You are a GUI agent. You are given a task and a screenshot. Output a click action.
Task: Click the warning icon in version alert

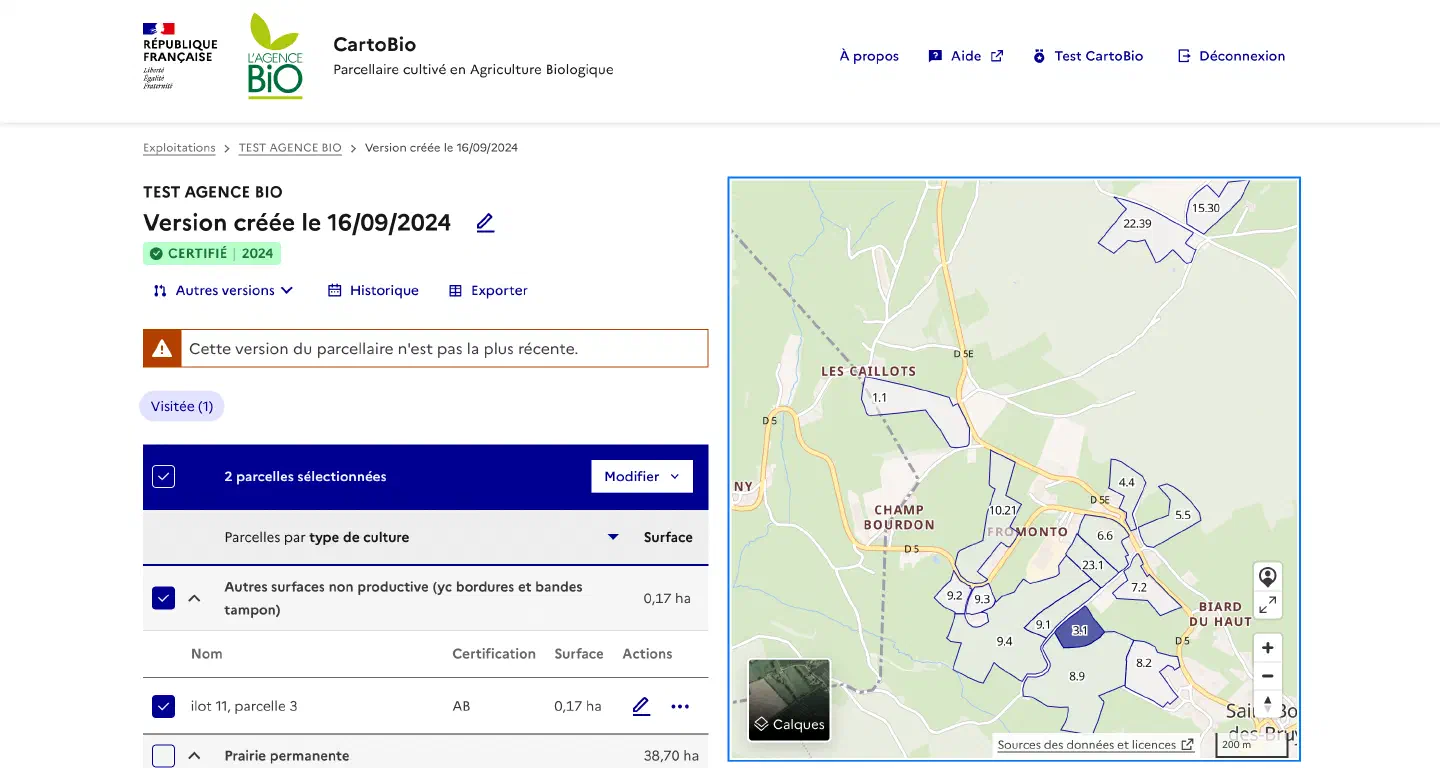[162, 348]
